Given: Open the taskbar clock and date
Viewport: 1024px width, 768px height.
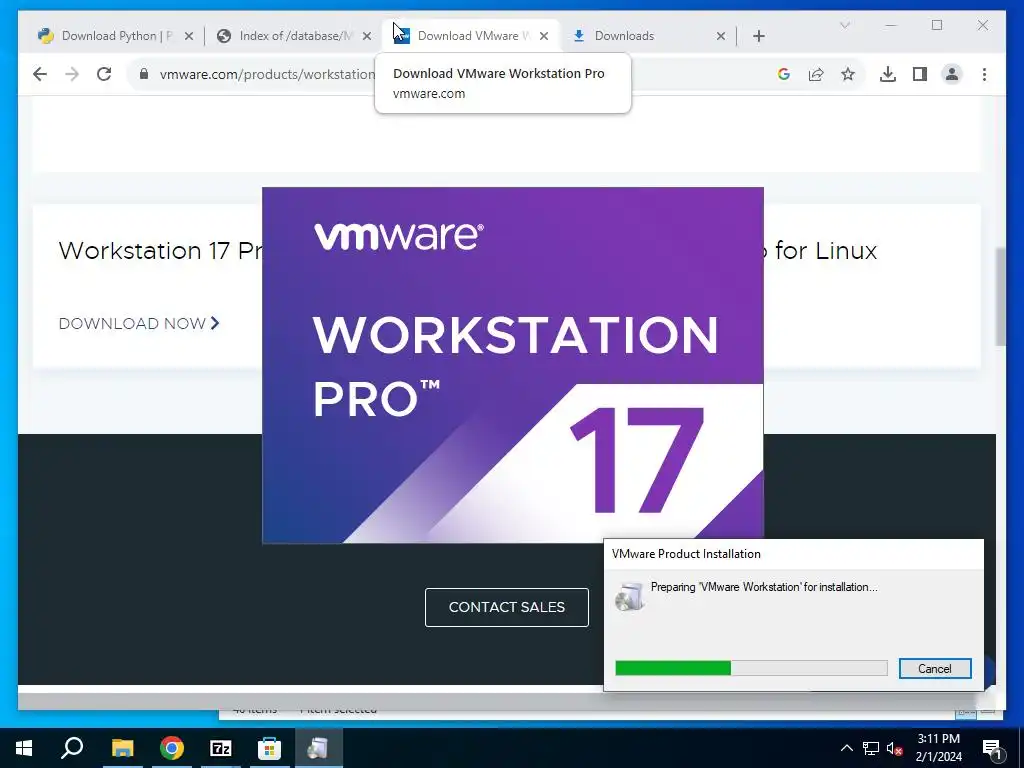Looking at the screenshot, I should (x=938, y=748).
